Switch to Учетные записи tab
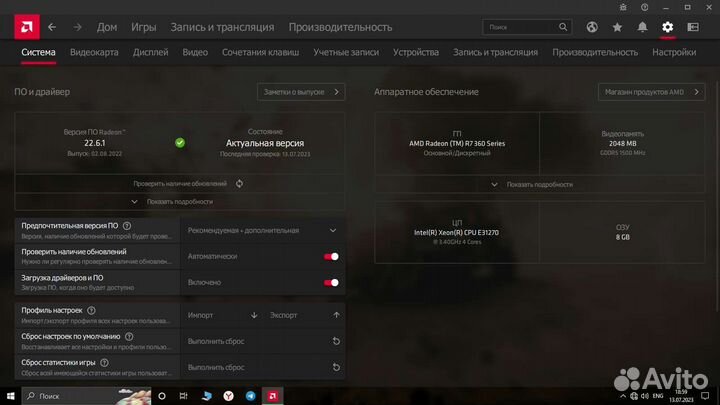Image resolution: width=720 pixels, height=405 pixels. coord(346,52)
